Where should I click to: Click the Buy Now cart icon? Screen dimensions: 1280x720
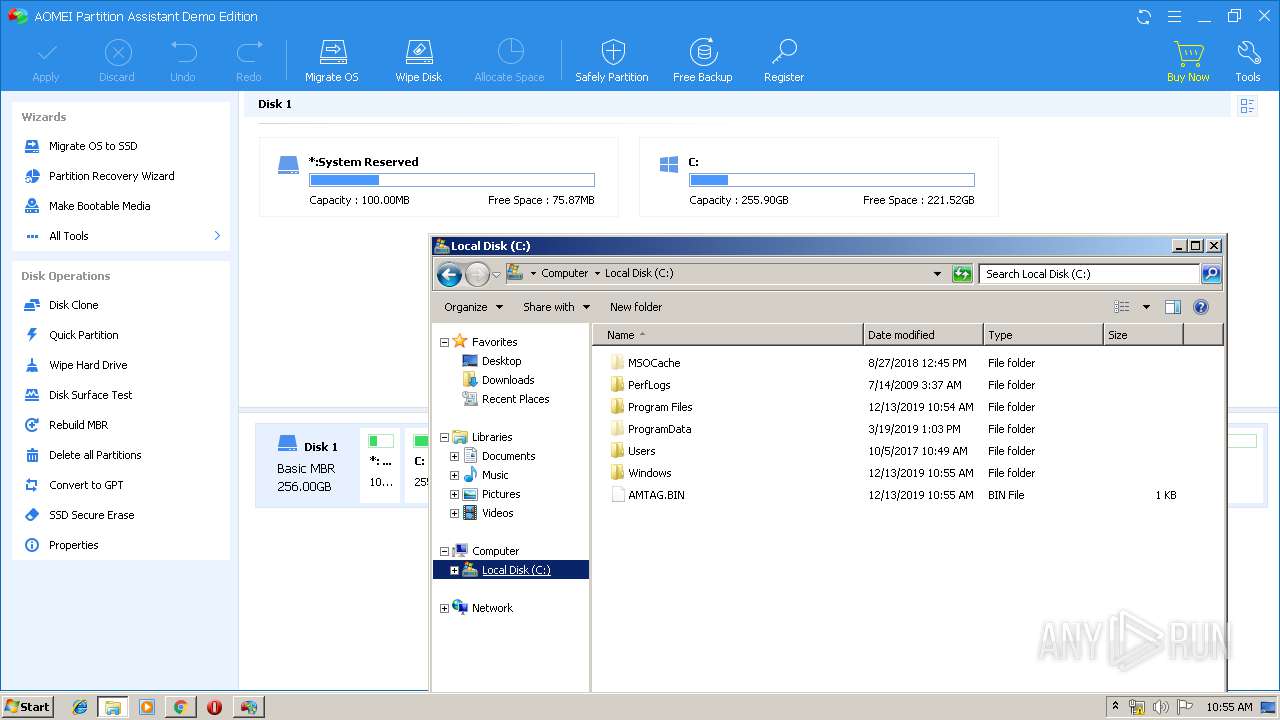tap(1188, 60)
